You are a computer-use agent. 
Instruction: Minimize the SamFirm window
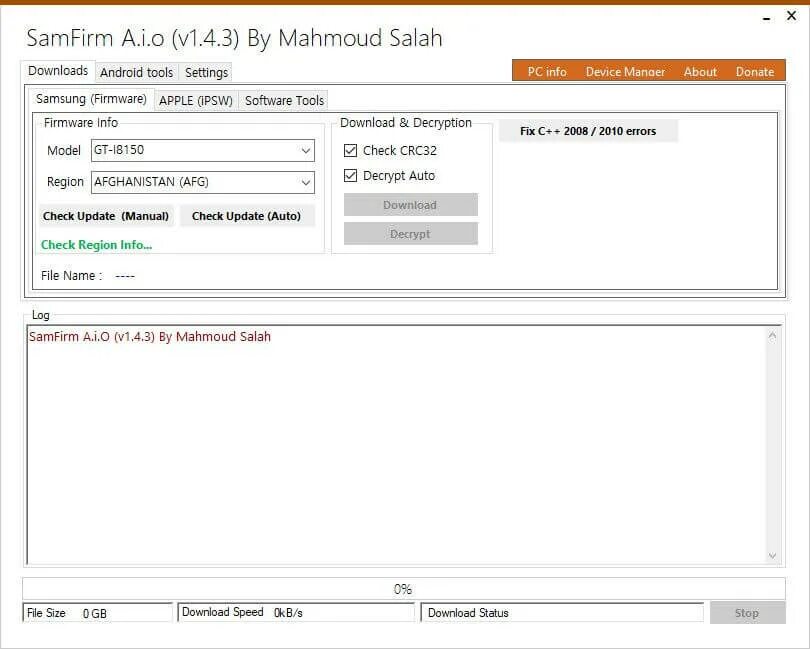point(767,19)
